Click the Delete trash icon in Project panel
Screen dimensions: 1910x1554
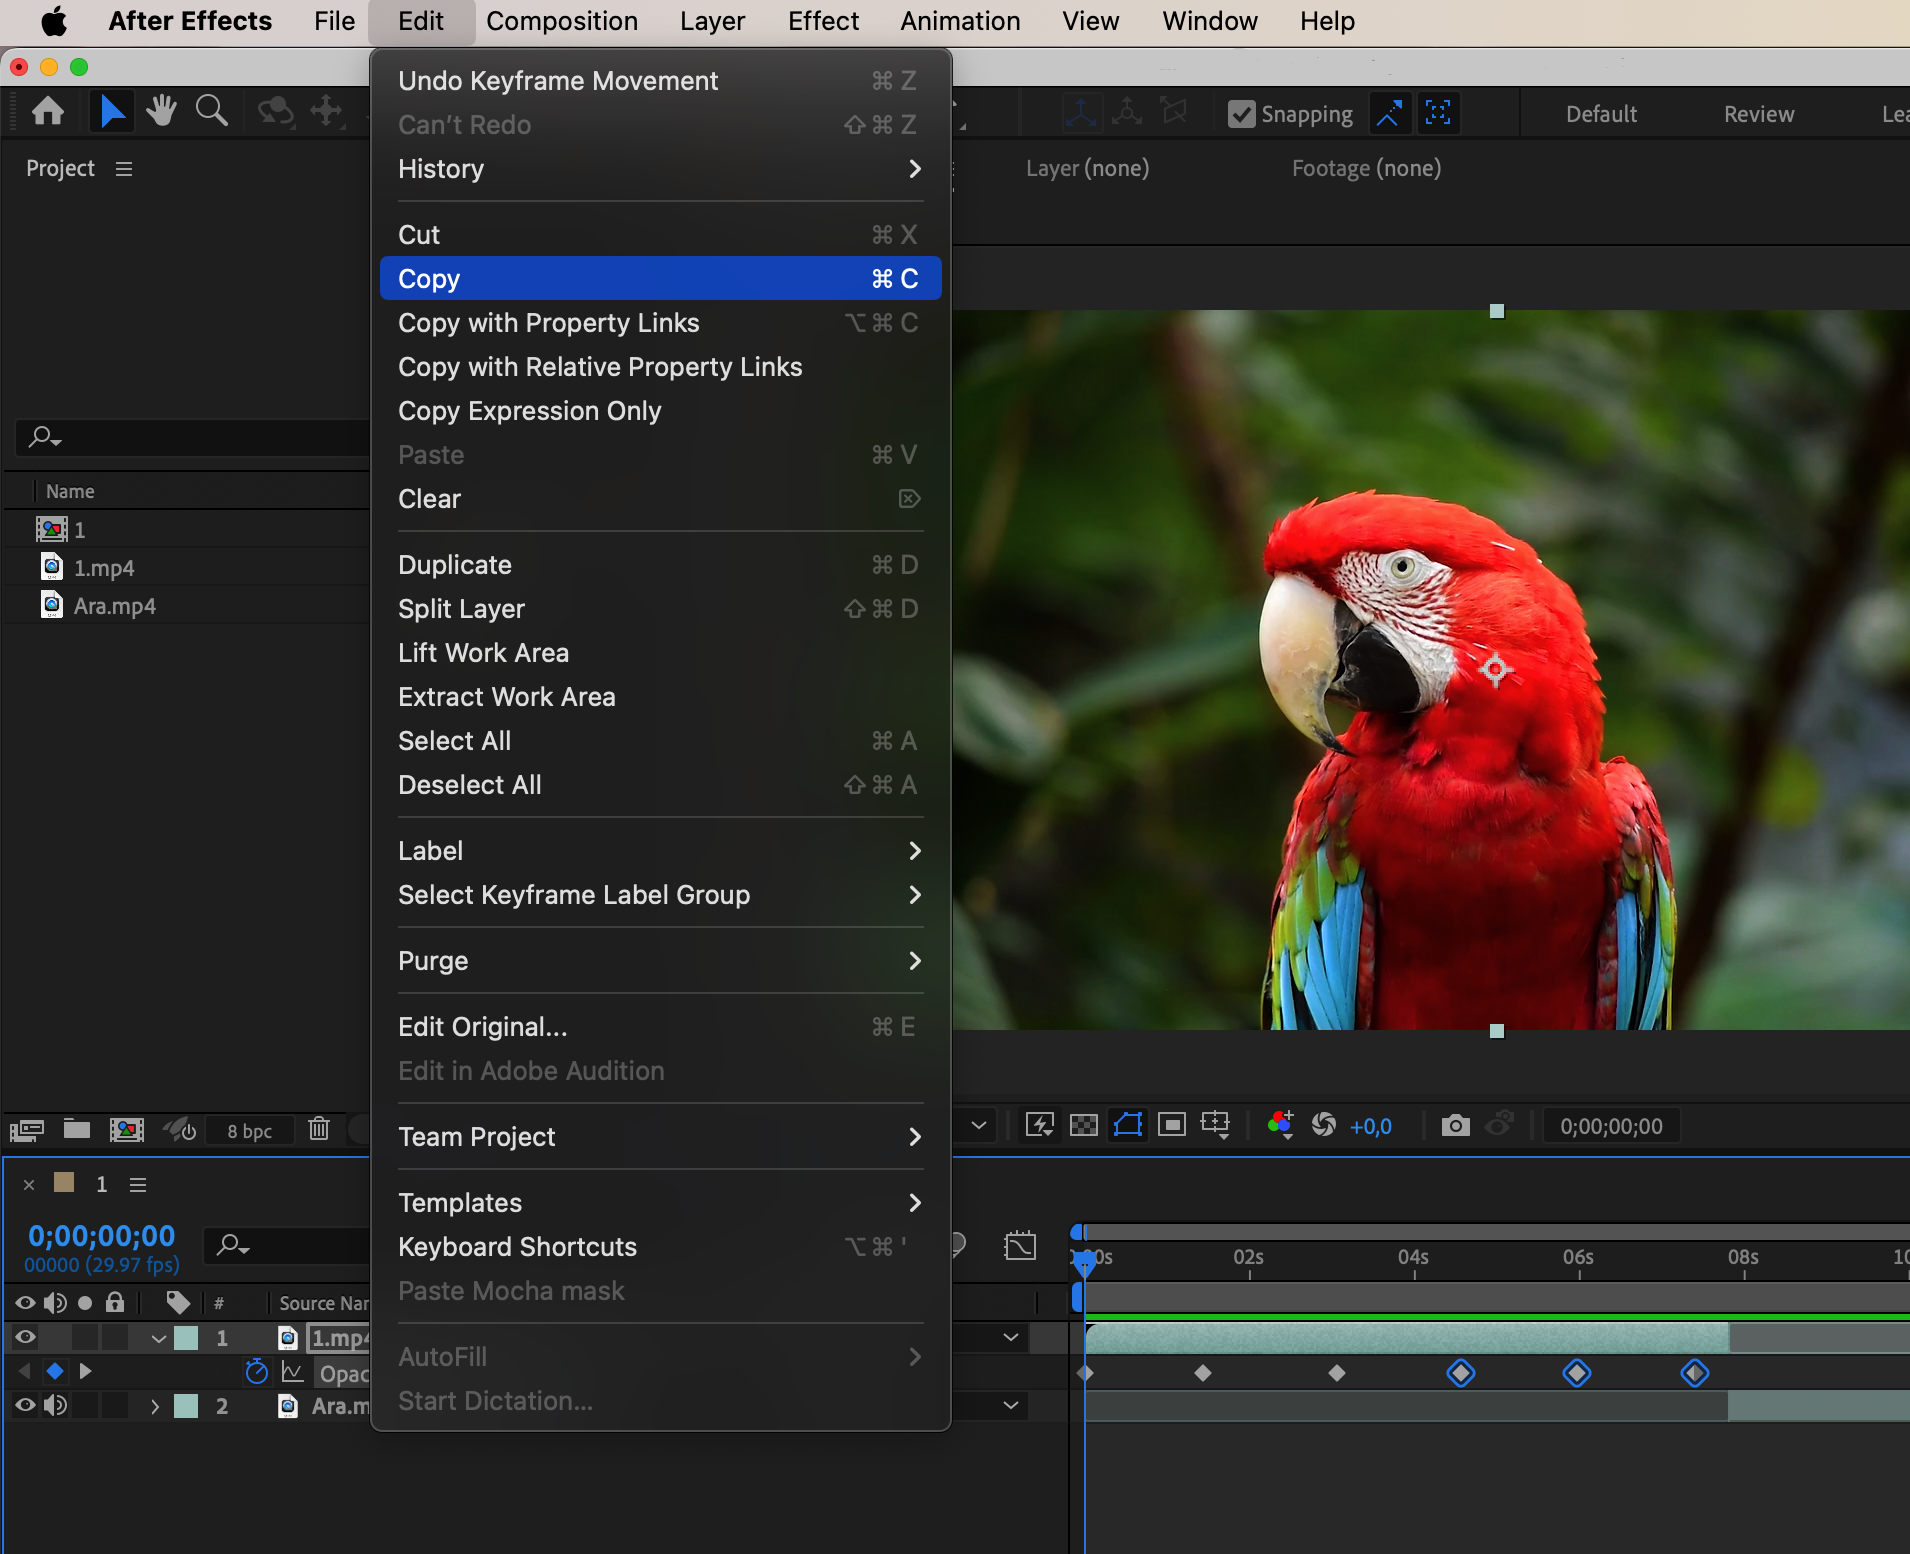click(x=319, y=1129)
